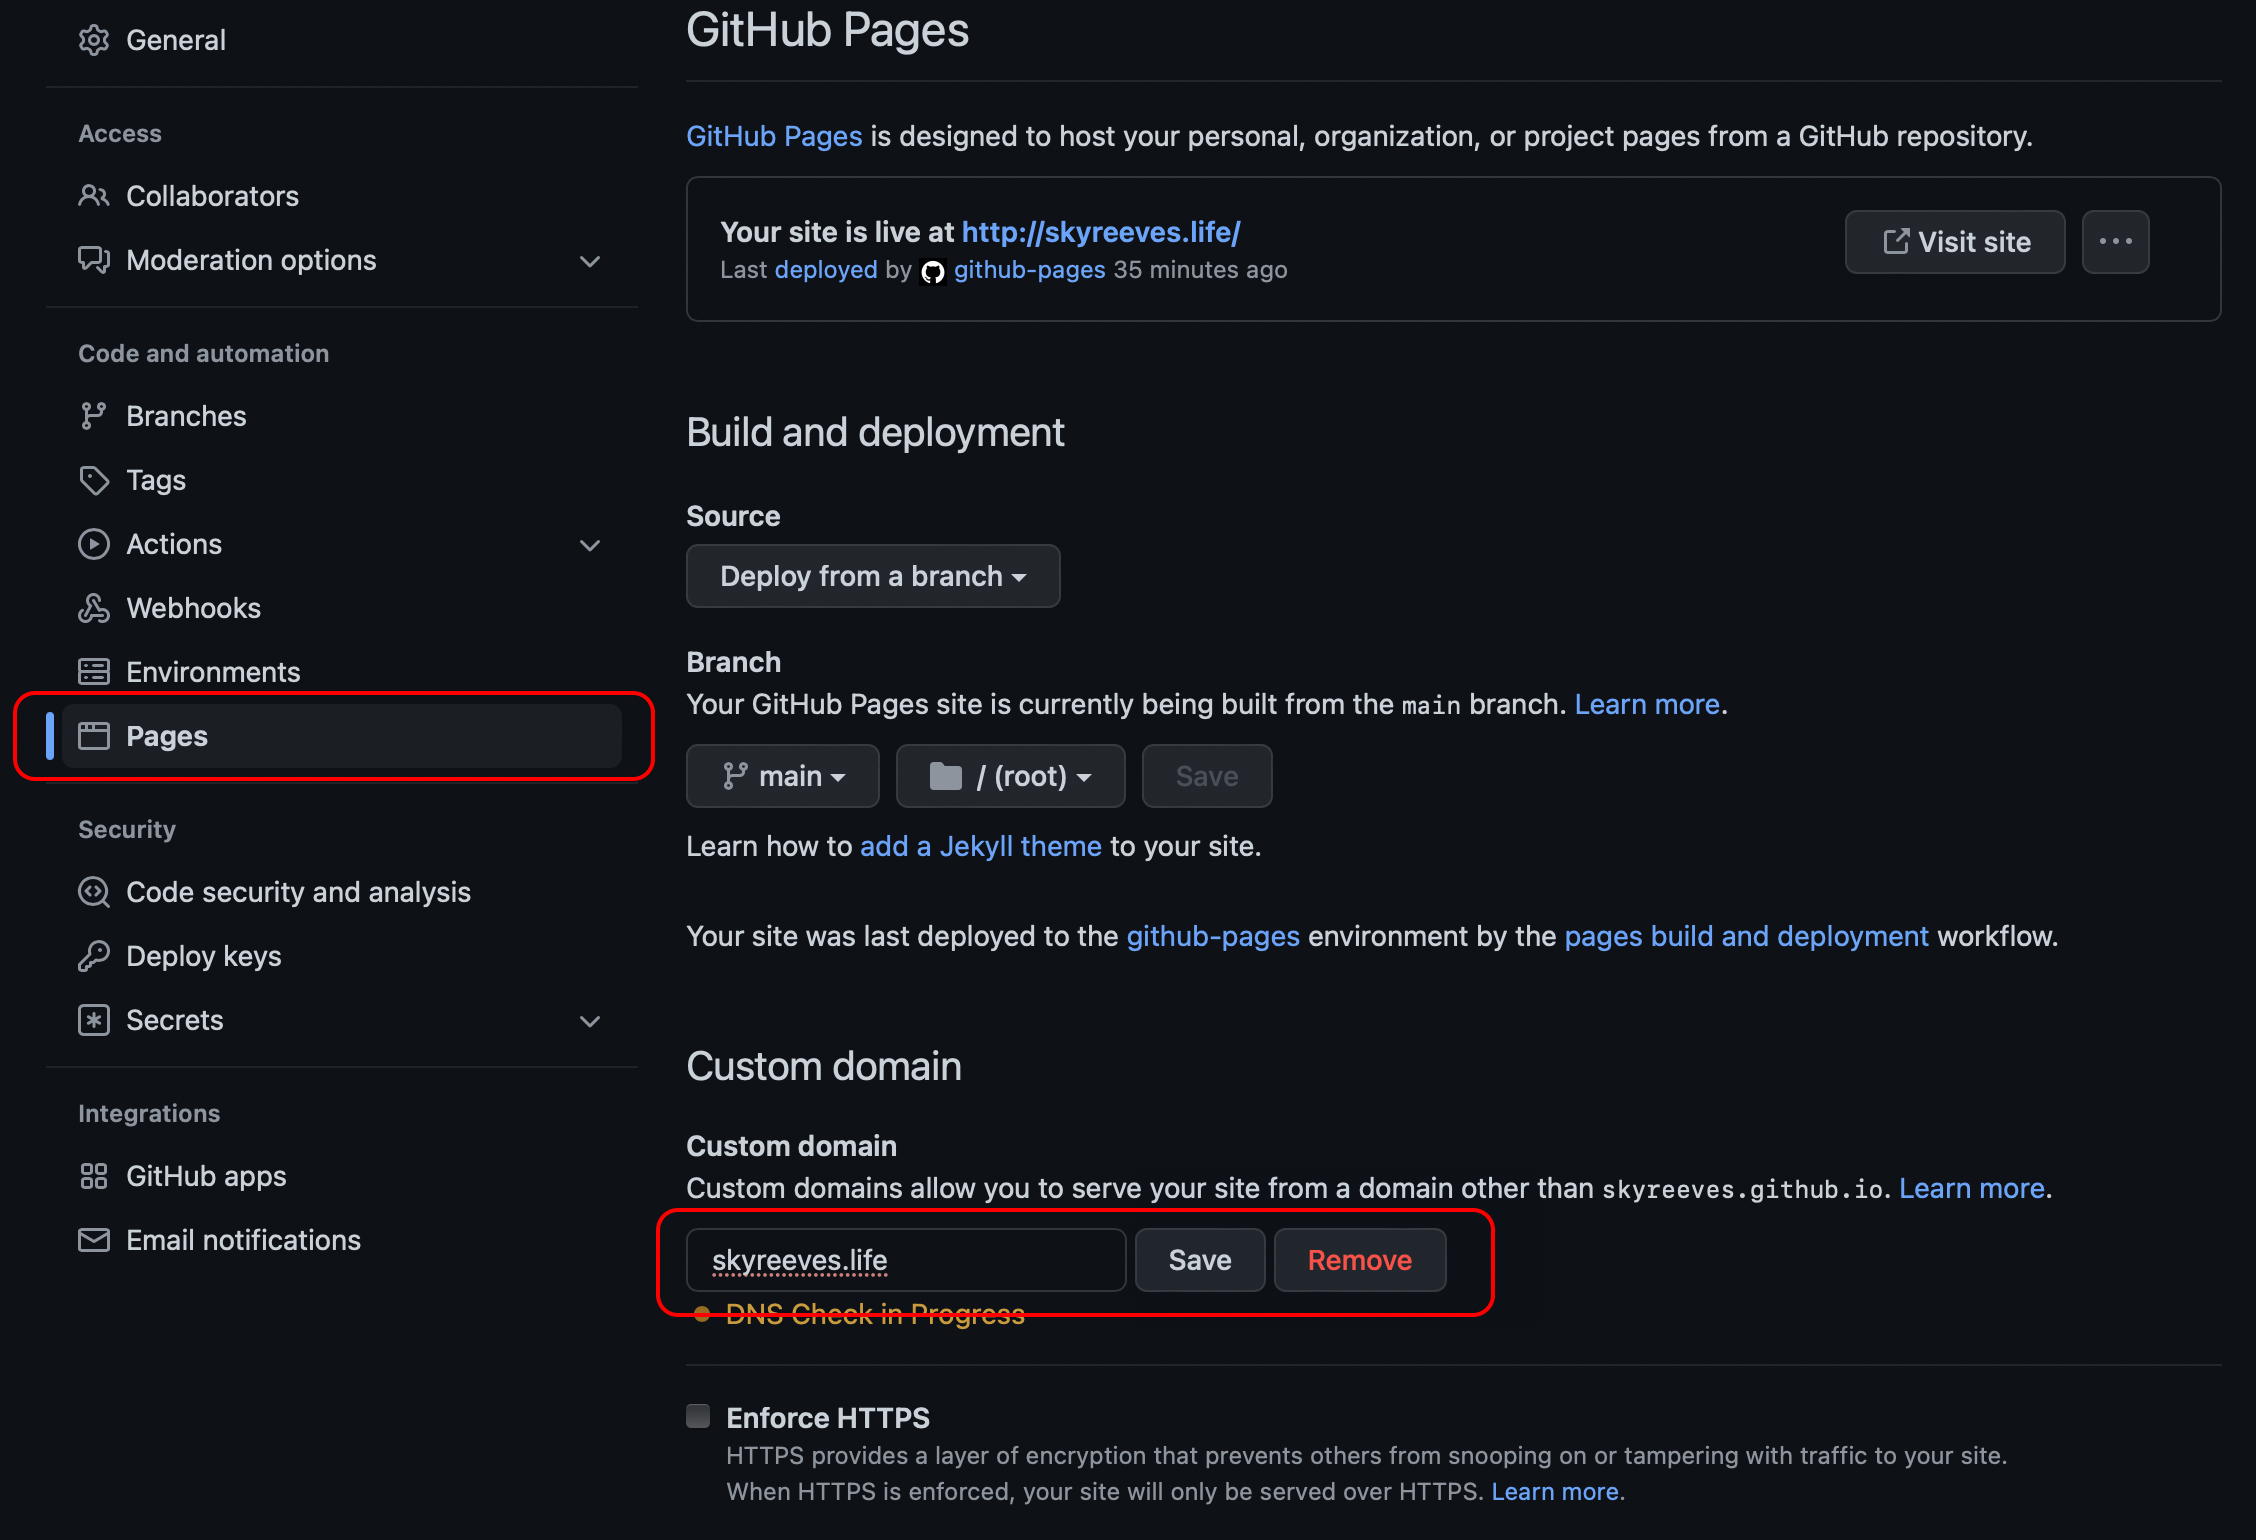
Task: Click the Secrets asterisk icon
Action: 94,1020
